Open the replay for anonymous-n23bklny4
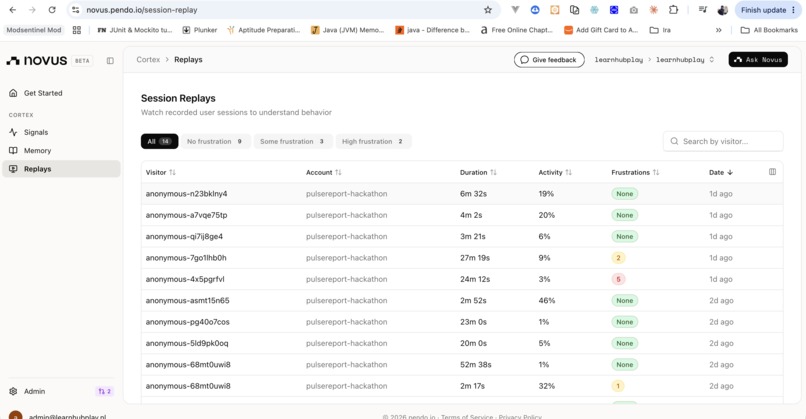The width and height of the screenshot is (806, 419). [x=462, y=194]
